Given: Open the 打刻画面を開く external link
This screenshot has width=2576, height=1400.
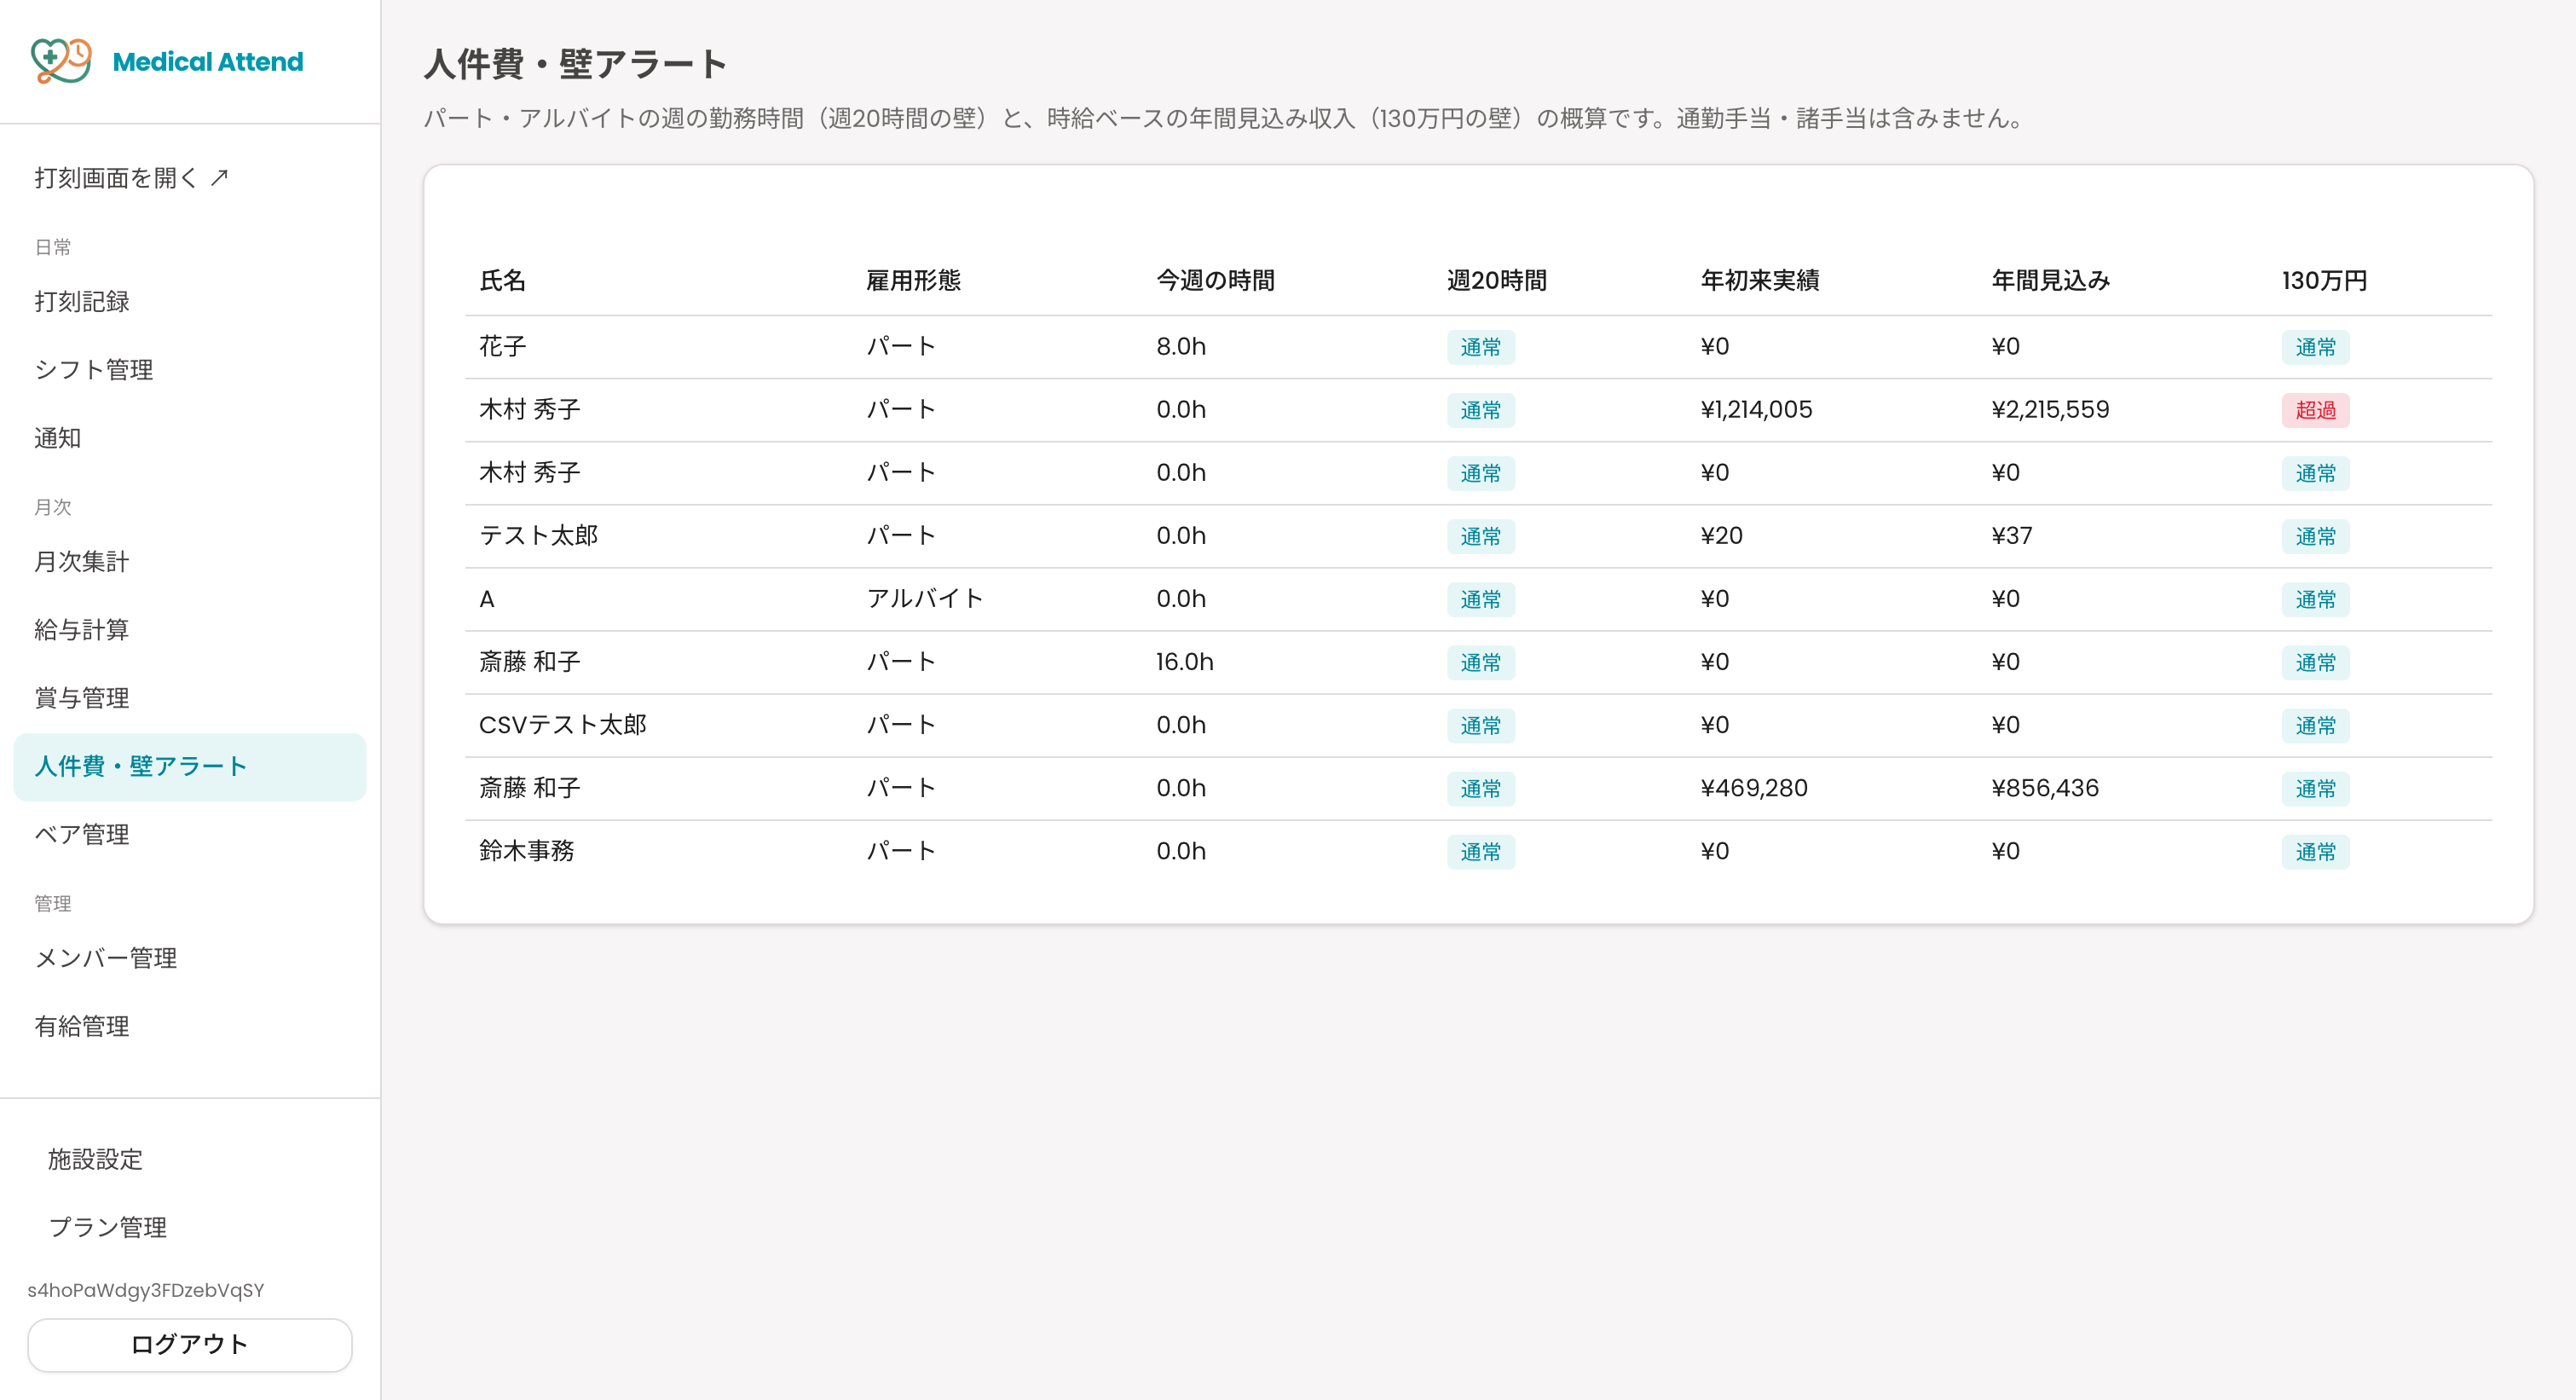Looking at the screenshot, I should point(132,178).
